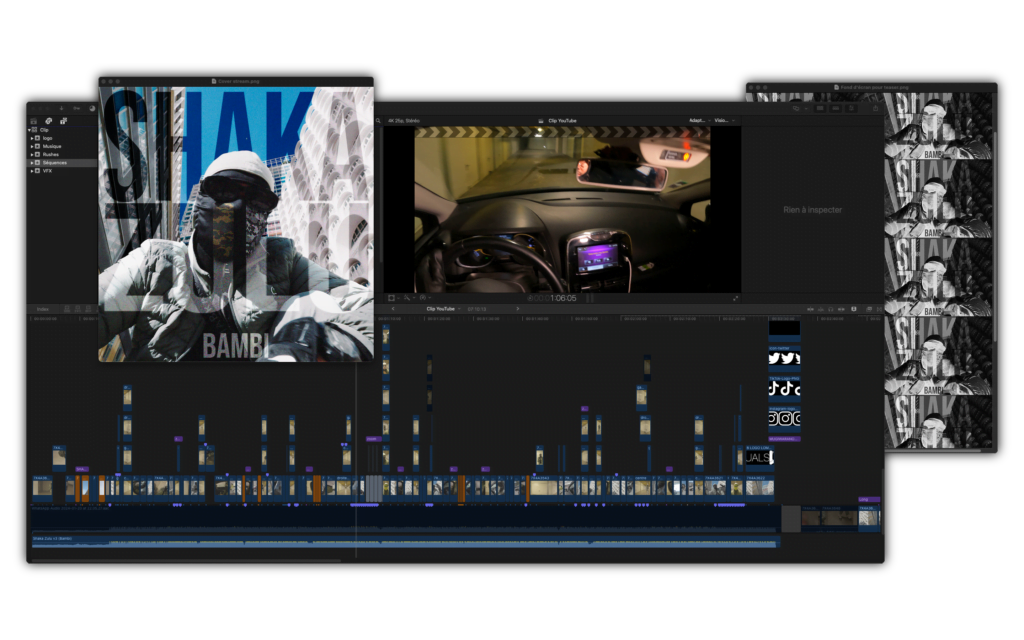Toggle video skimming
The image size is (1024, 640).
coord(810,309)
